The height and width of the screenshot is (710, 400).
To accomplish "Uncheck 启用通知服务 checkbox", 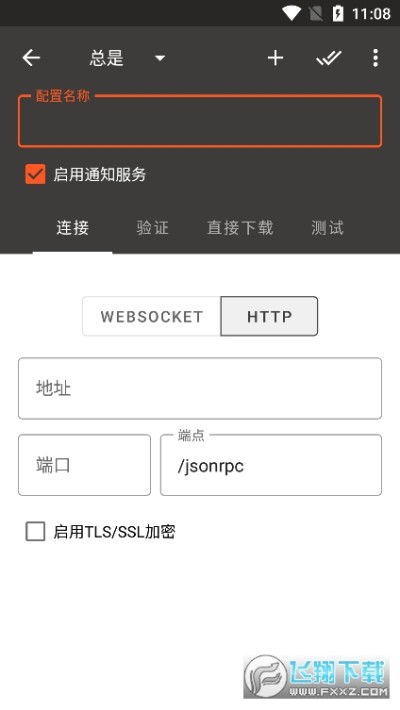I will click(x=35, y=174).
